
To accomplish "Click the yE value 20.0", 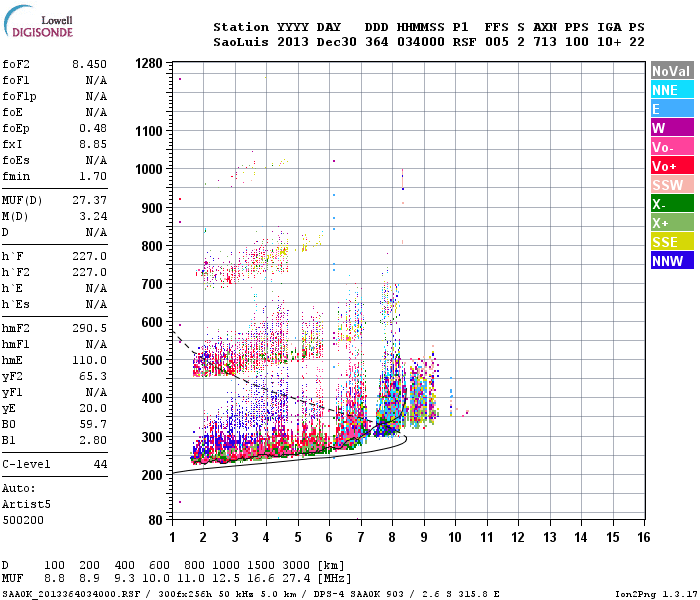I will (93, 408).
